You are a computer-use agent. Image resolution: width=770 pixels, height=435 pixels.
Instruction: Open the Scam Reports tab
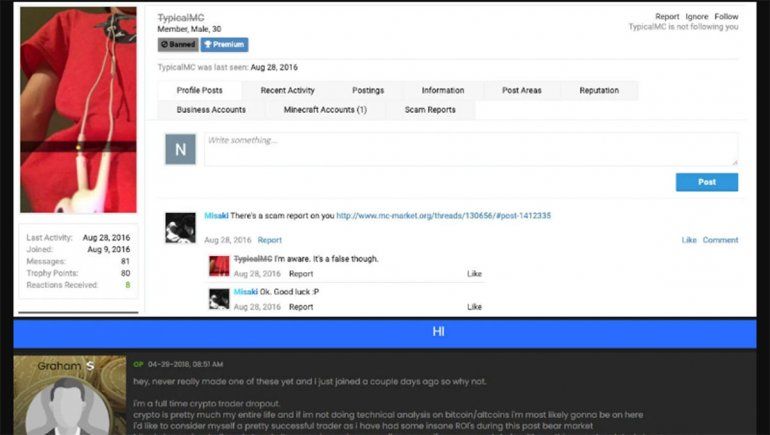click(x=430, y=110)
